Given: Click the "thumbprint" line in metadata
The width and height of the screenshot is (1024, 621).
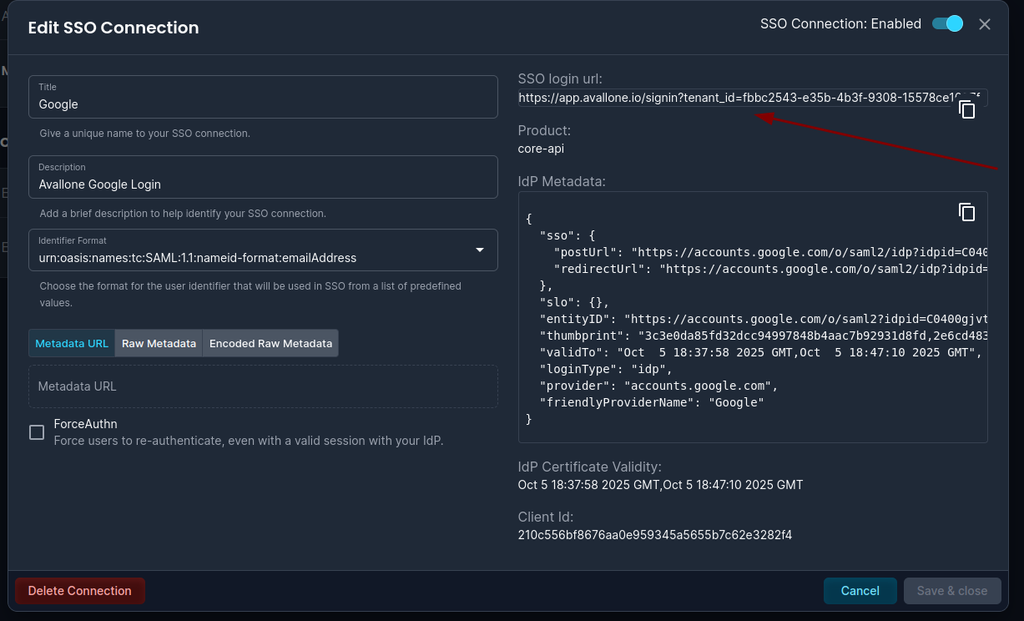Looking at the screenshot, I should pos(763,336).
